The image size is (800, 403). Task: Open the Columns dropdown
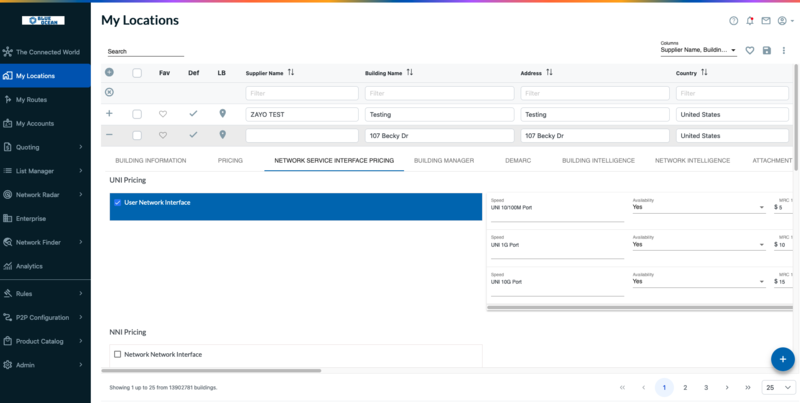click(698, 50)
